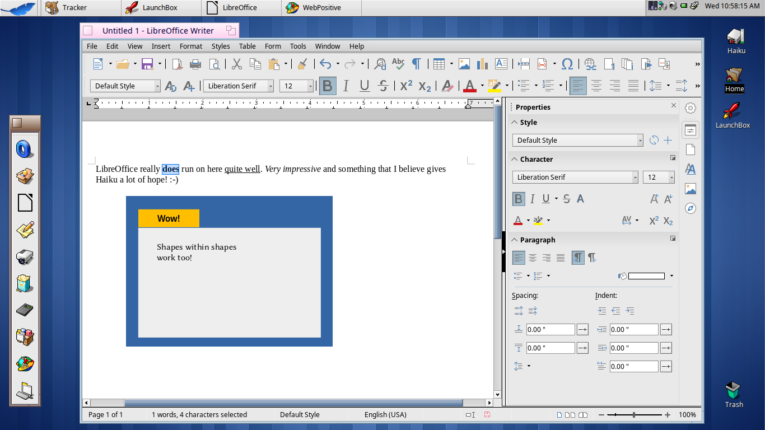Click above paragraph spacing input field

pyautogui.click(x=550, y=329)
